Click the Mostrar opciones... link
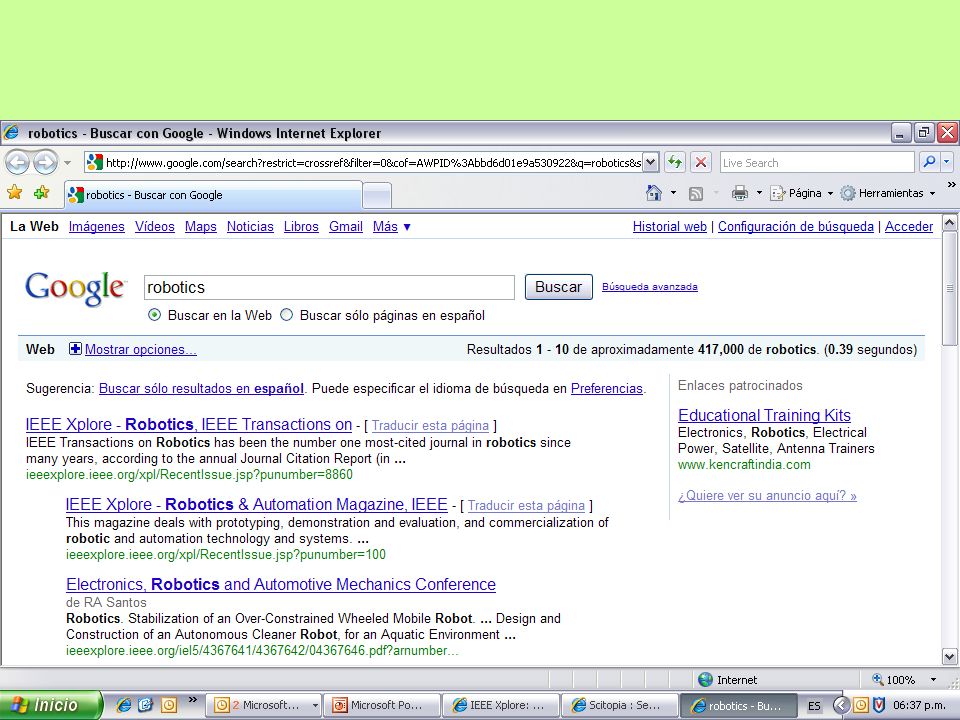 tap(141, 350)
